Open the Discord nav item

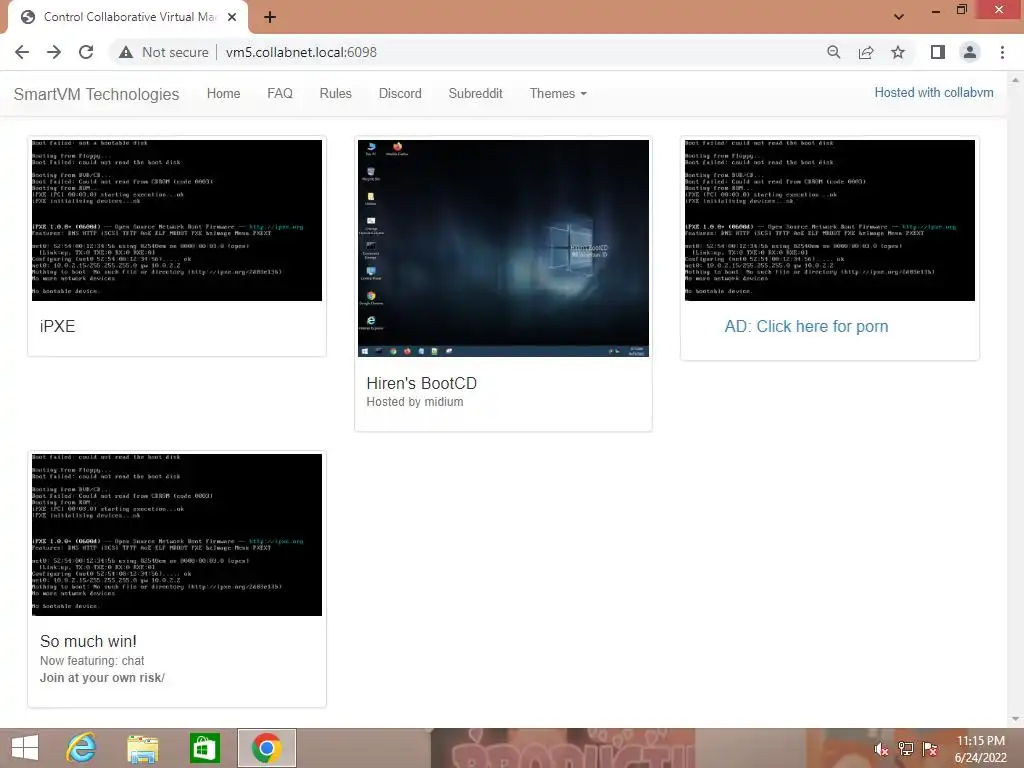(400, 93)
